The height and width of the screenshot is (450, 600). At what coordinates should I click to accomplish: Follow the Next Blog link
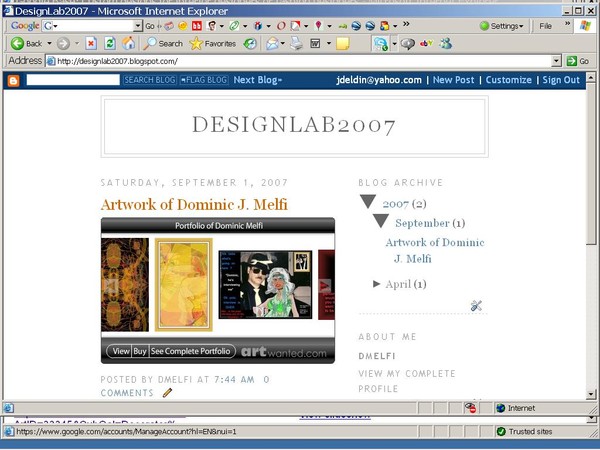(258, 80)
